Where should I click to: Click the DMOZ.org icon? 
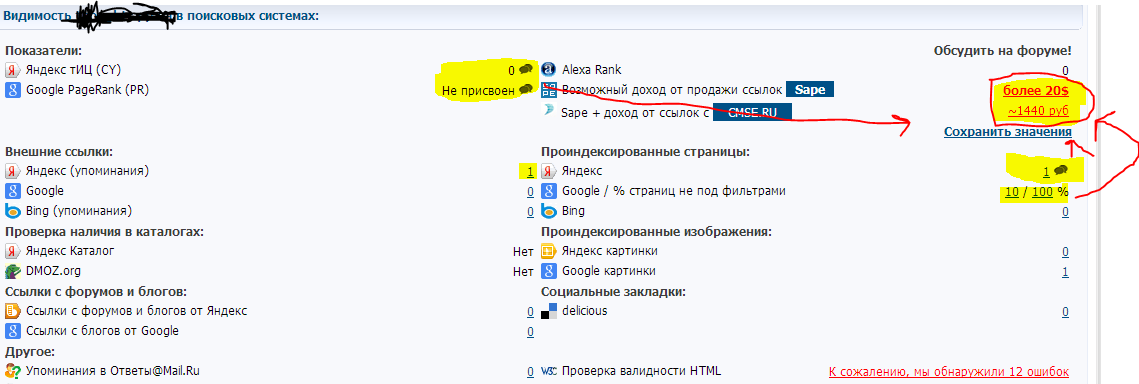coord(12,271)
